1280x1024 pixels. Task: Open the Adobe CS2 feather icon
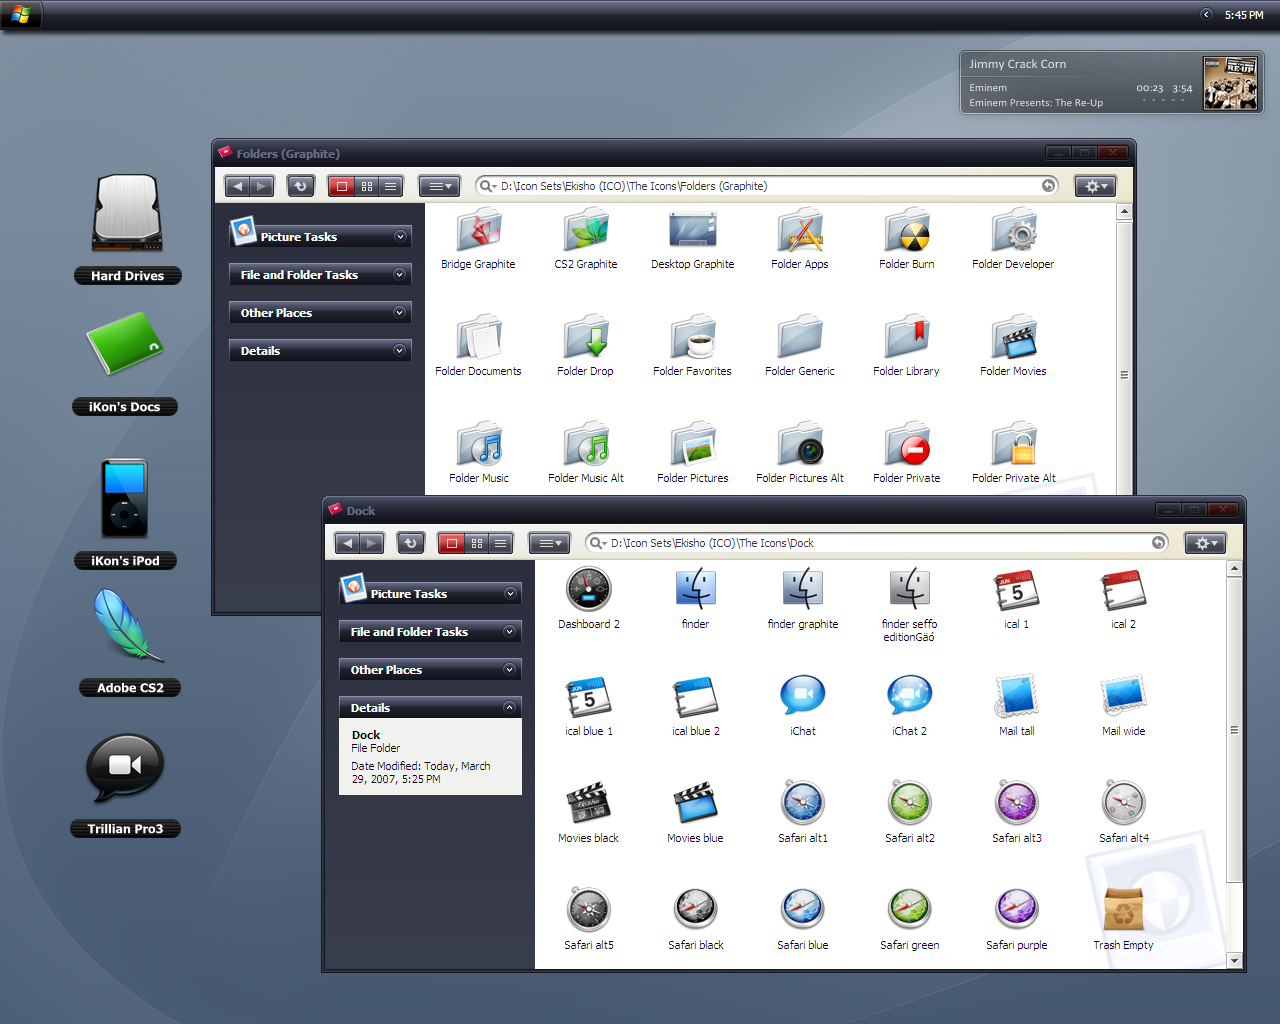[128, 625]
